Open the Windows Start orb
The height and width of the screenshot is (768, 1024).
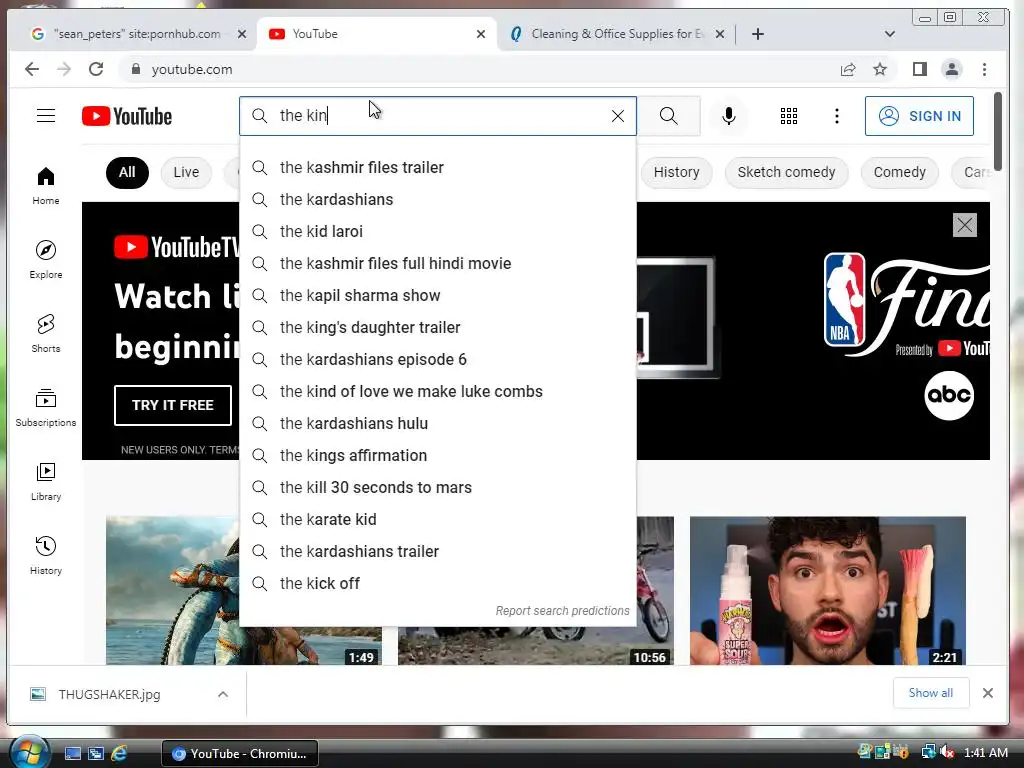(29, 753)
